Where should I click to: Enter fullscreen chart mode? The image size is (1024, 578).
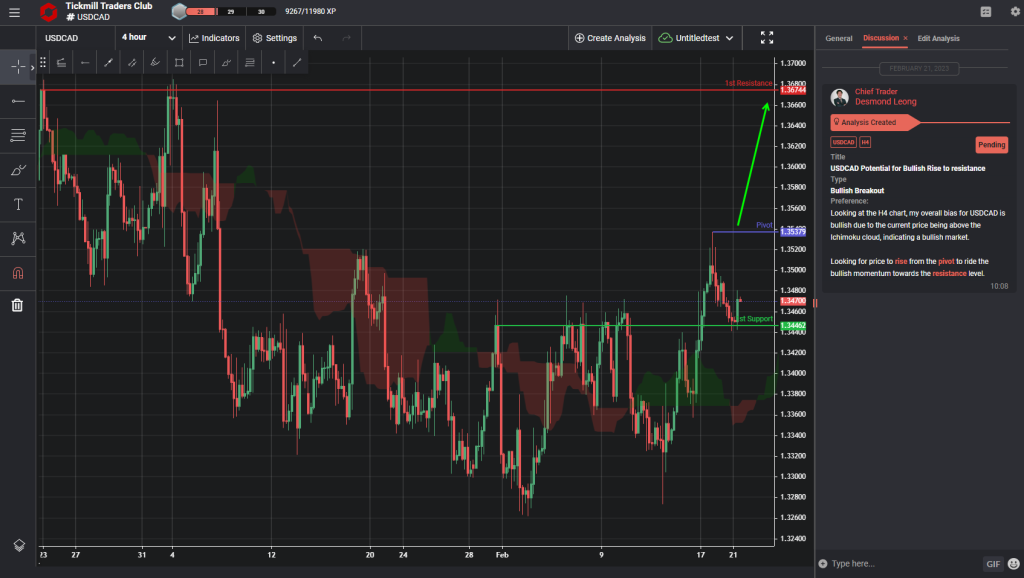tap(767, 37)
